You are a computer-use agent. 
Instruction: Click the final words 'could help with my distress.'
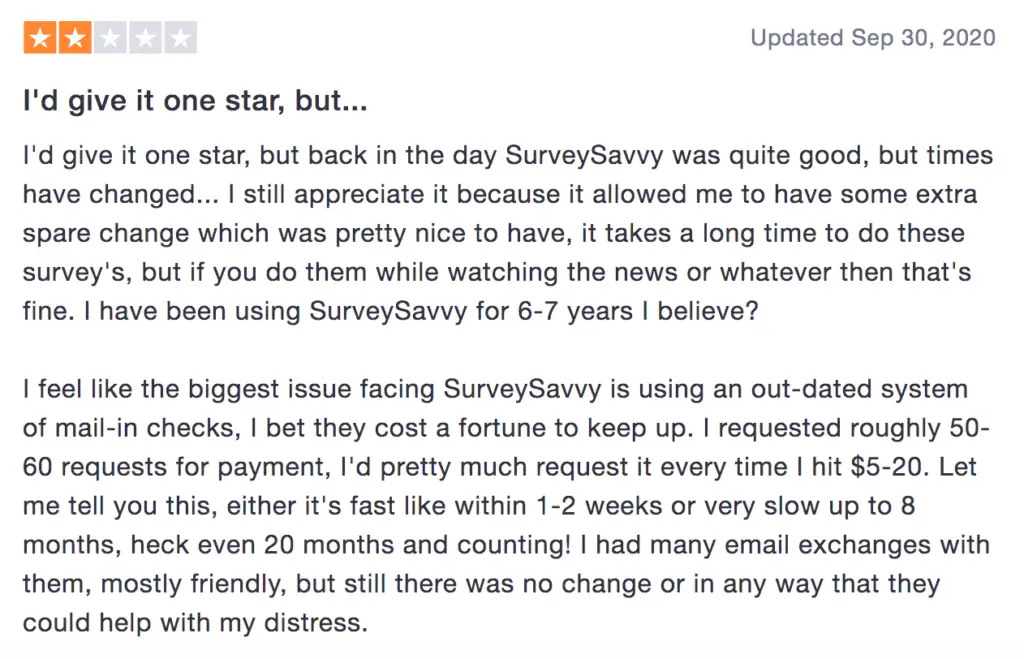(x=195, y=623)
